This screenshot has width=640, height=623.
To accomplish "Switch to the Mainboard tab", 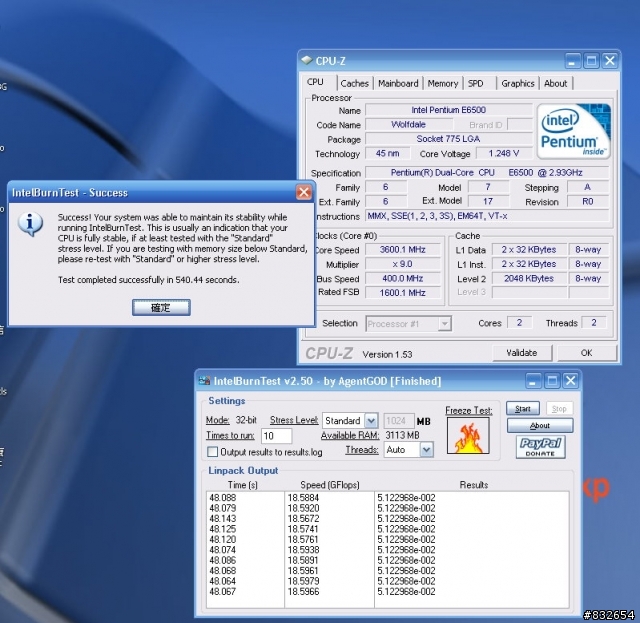I will [x=398, y=84].
